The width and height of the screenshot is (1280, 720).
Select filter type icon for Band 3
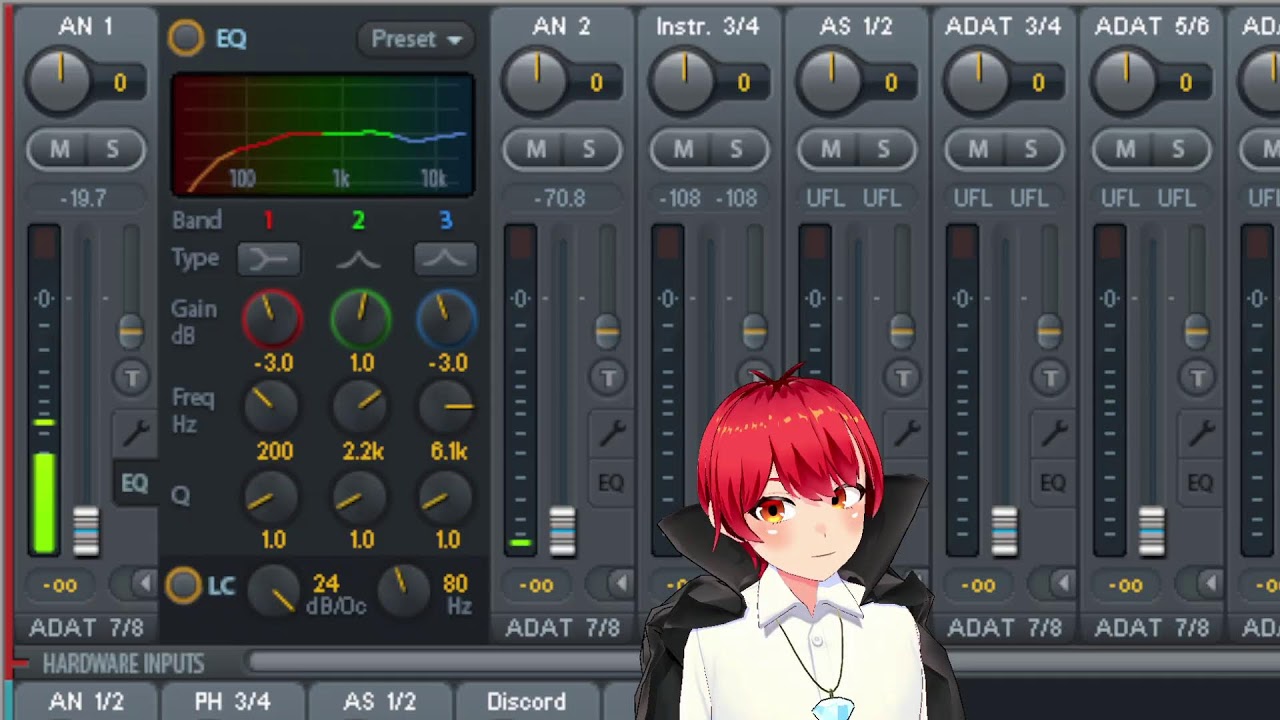pos(445,259)
